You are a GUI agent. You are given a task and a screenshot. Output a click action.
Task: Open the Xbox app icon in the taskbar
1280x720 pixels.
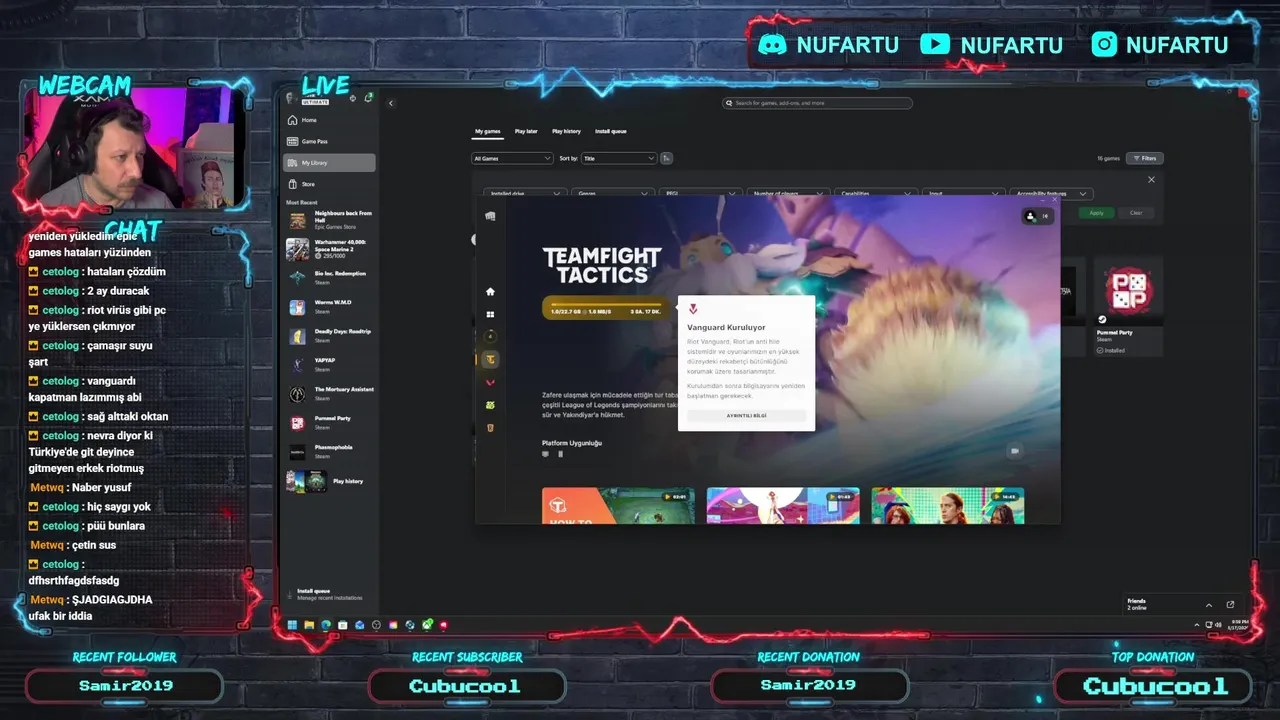(x=427, y=625)
